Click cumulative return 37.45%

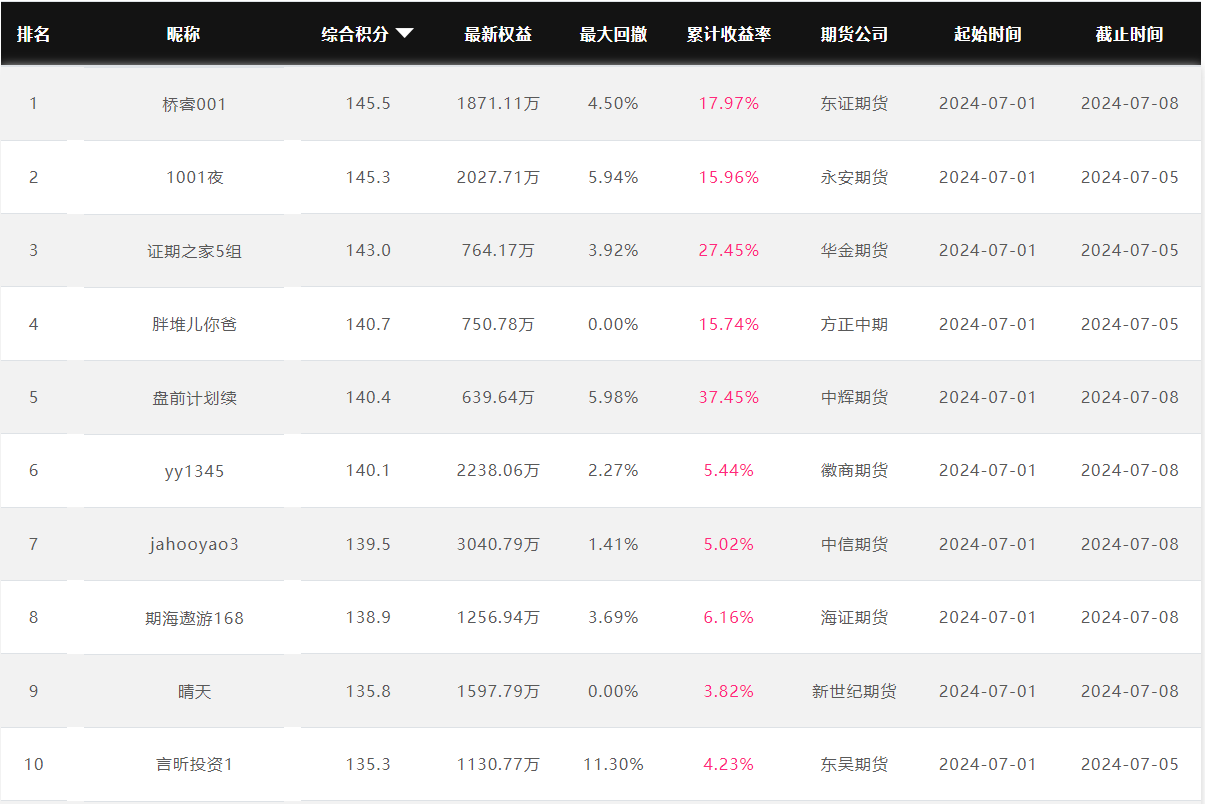[729, 397]
